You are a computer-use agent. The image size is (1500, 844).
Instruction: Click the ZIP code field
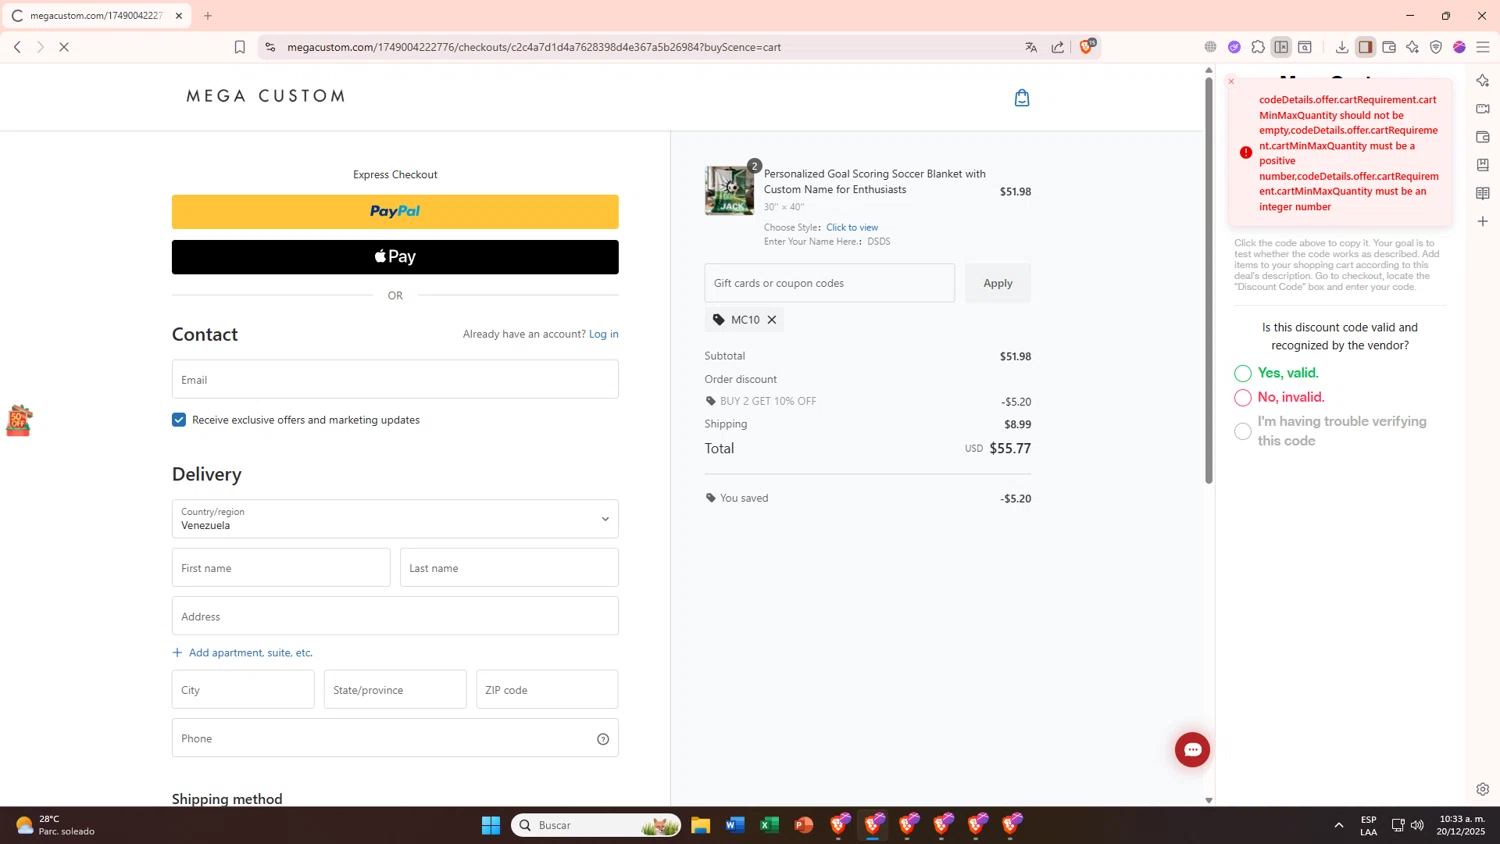pyautogui.click(x=547, y=690)
